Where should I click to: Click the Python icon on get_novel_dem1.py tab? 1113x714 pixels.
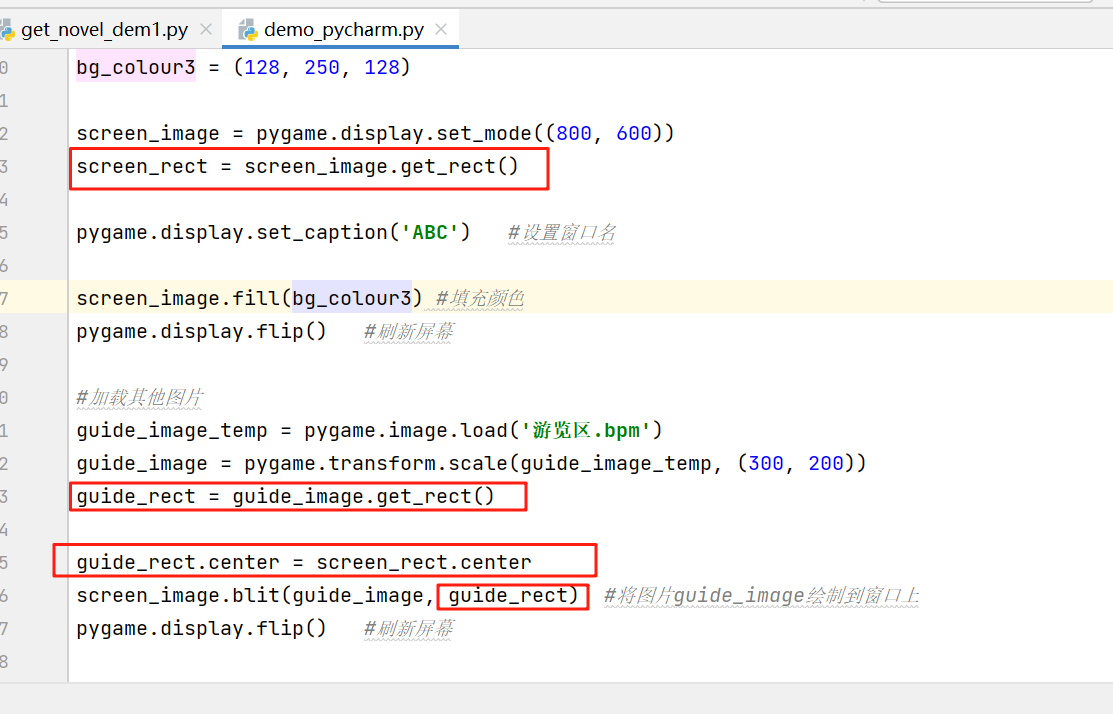pyautogui.click(x=10, y=29)
